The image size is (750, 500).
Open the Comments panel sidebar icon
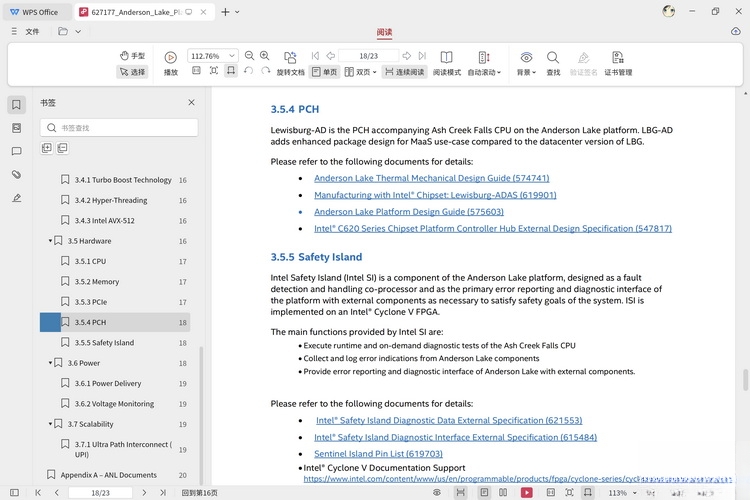pos(16,151)
